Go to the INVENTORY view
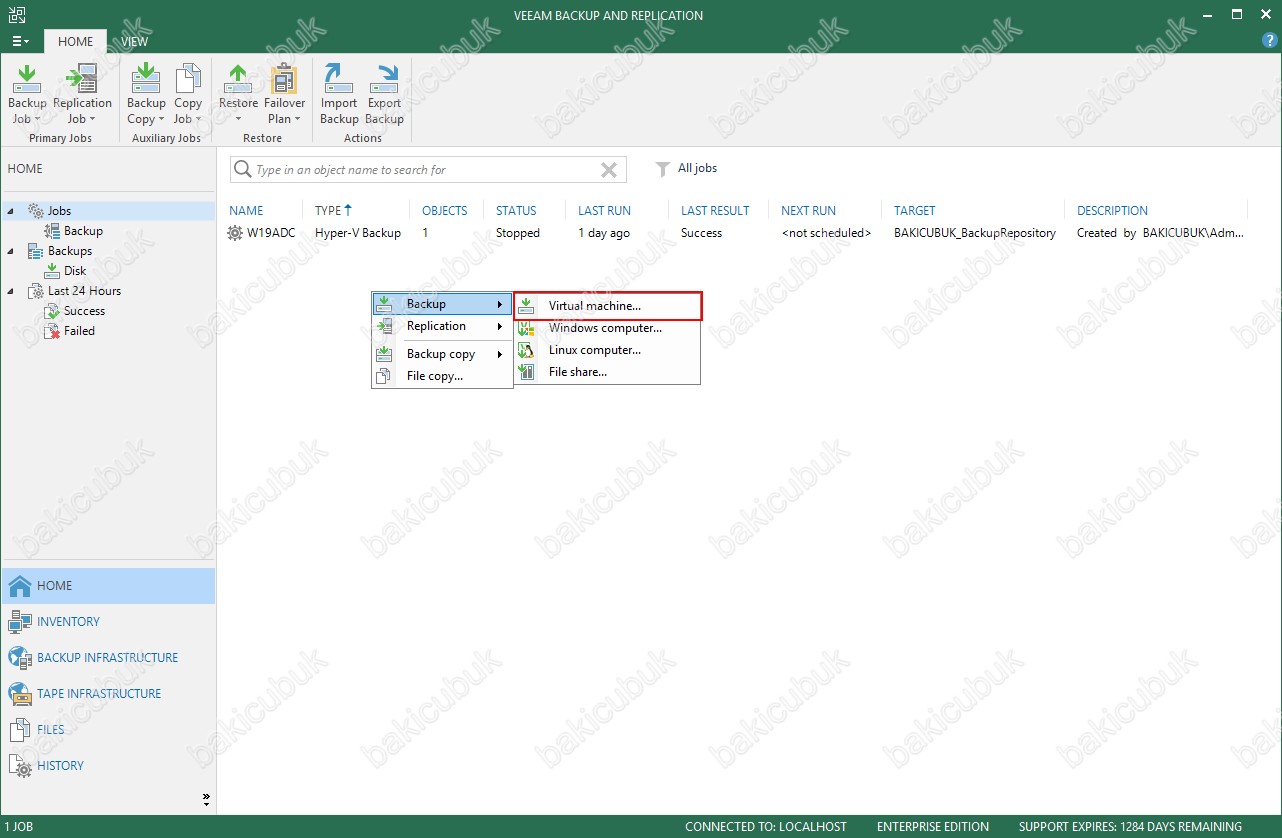This screenshot has width=1282, height=838. point(68,622)
